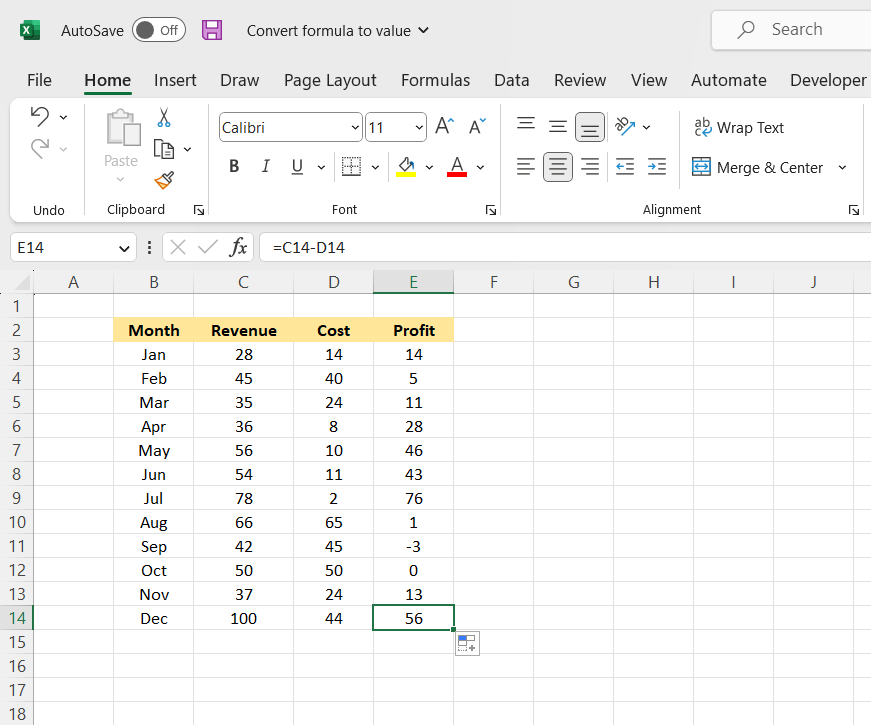Apply the yellow Fill Color swatch
The image size is (871, 725).
[406, 167]
